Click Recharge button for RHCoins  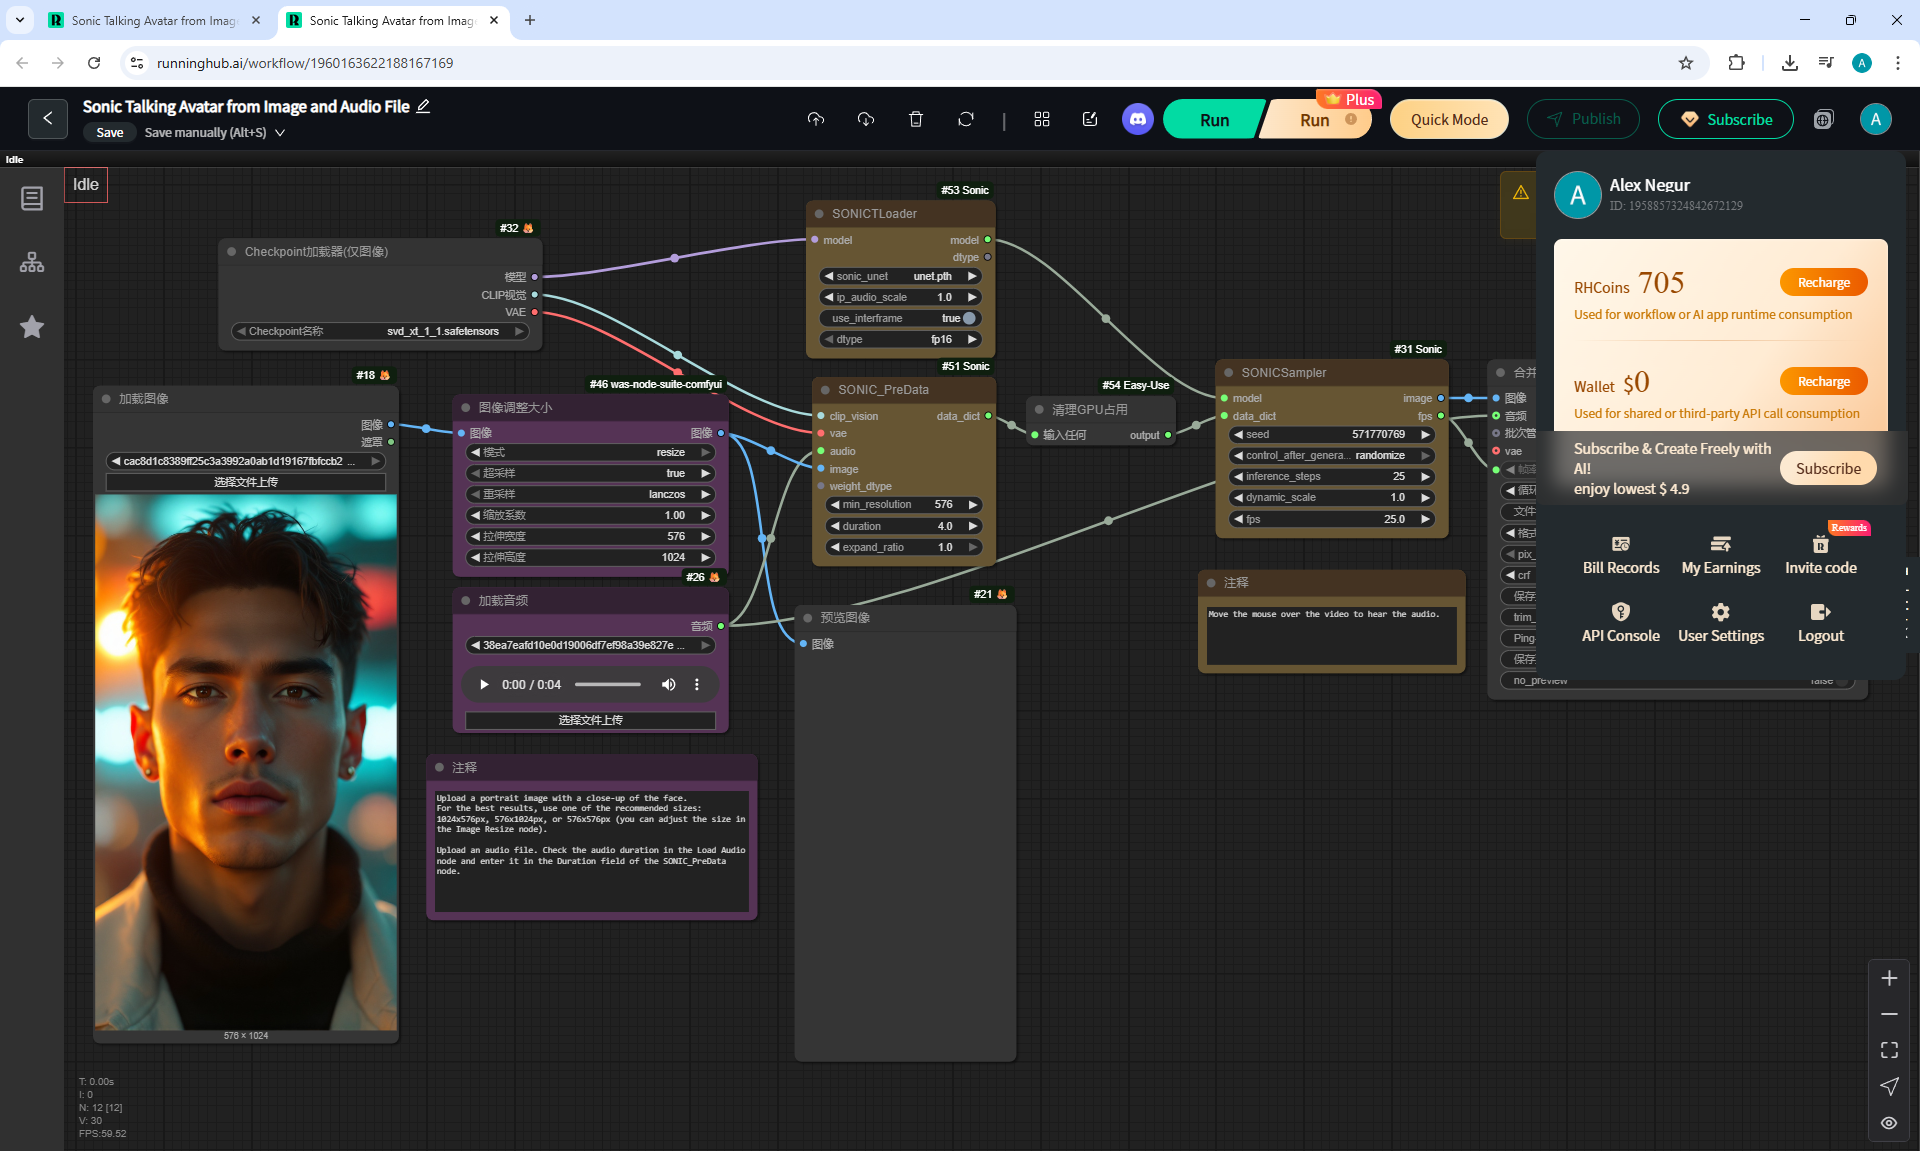pos(1823,282)
